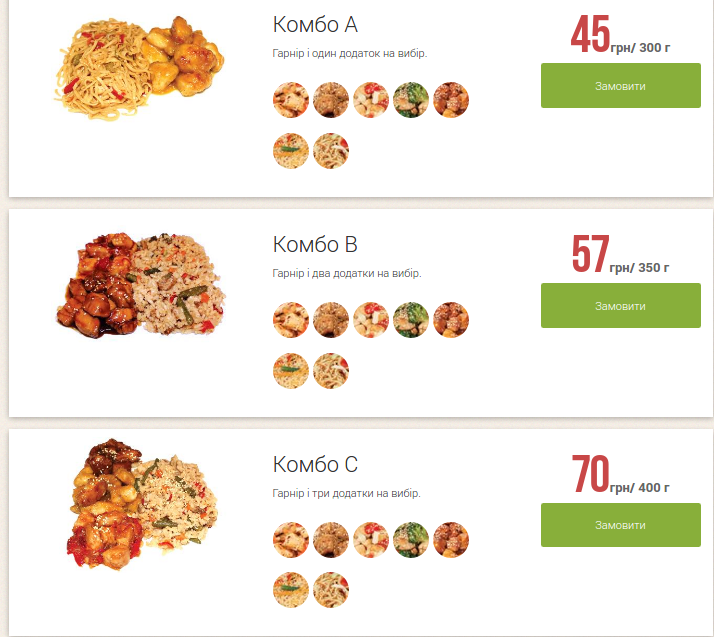
Task: Open the Комбо A title
Action: pos(315,25)
